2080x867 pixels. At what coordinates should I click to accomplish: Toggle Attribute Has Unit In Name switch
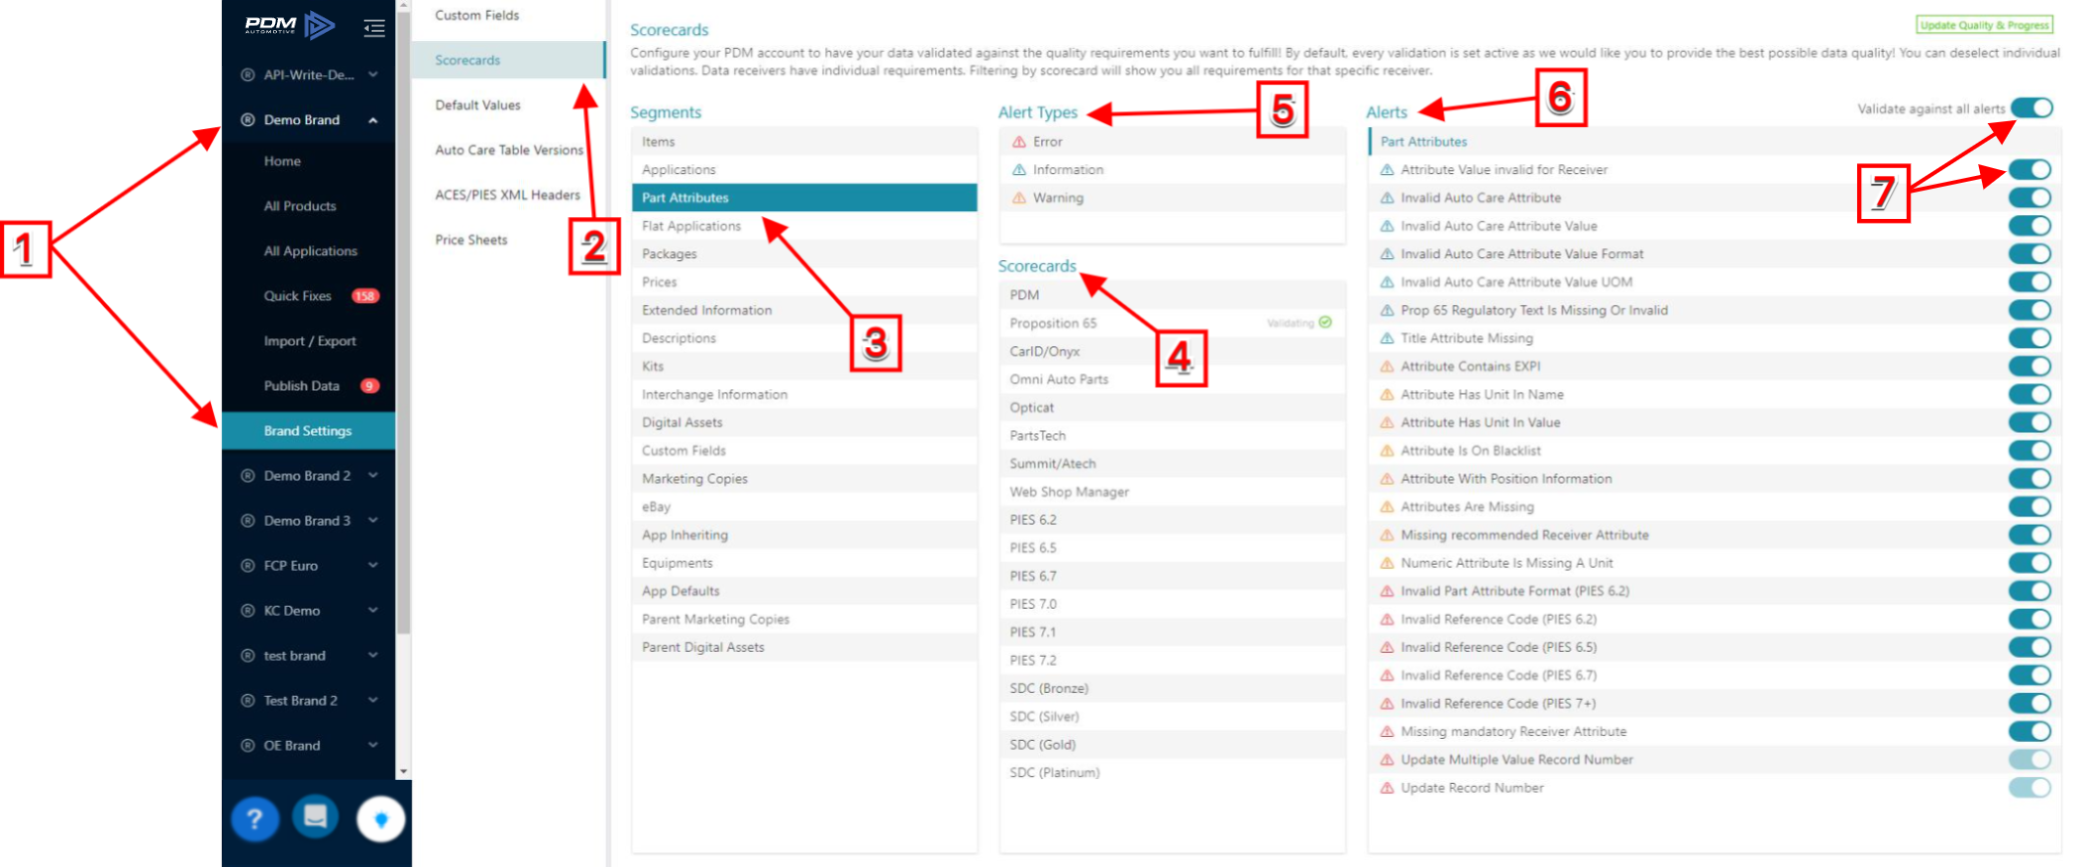(2030, 395)
